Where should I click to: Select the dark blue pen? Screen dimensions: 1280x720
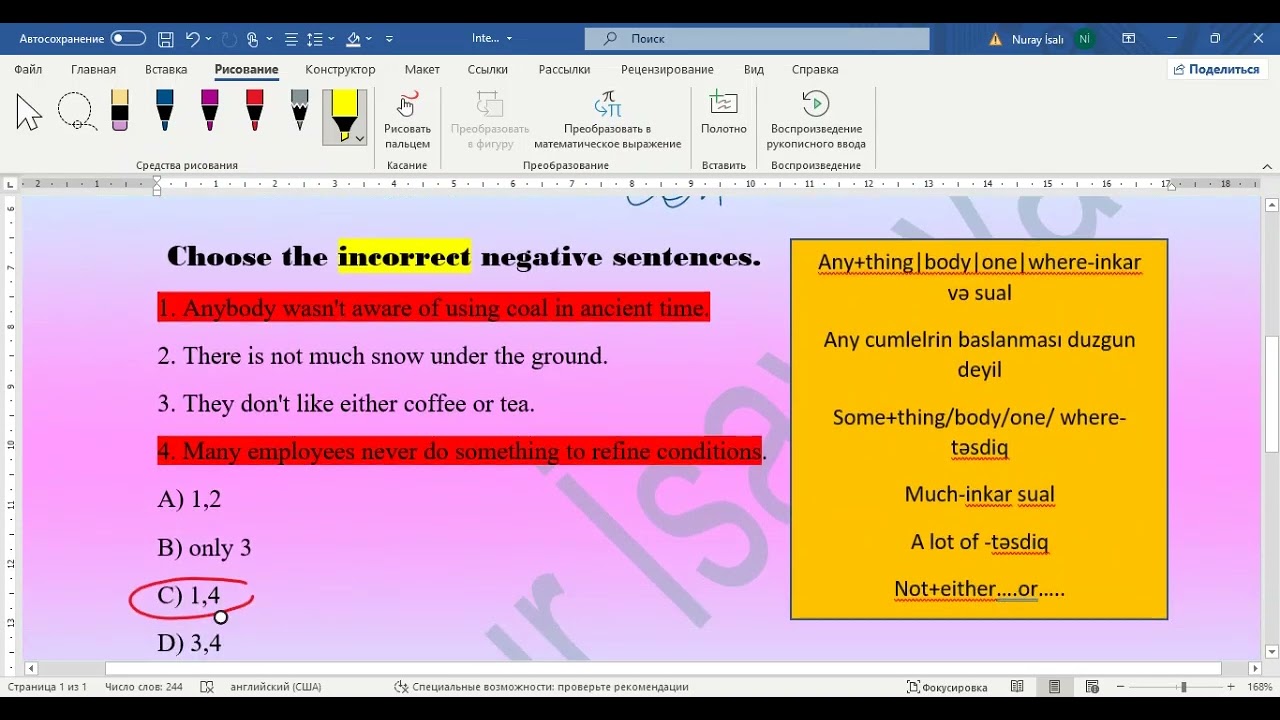(165, 111)
